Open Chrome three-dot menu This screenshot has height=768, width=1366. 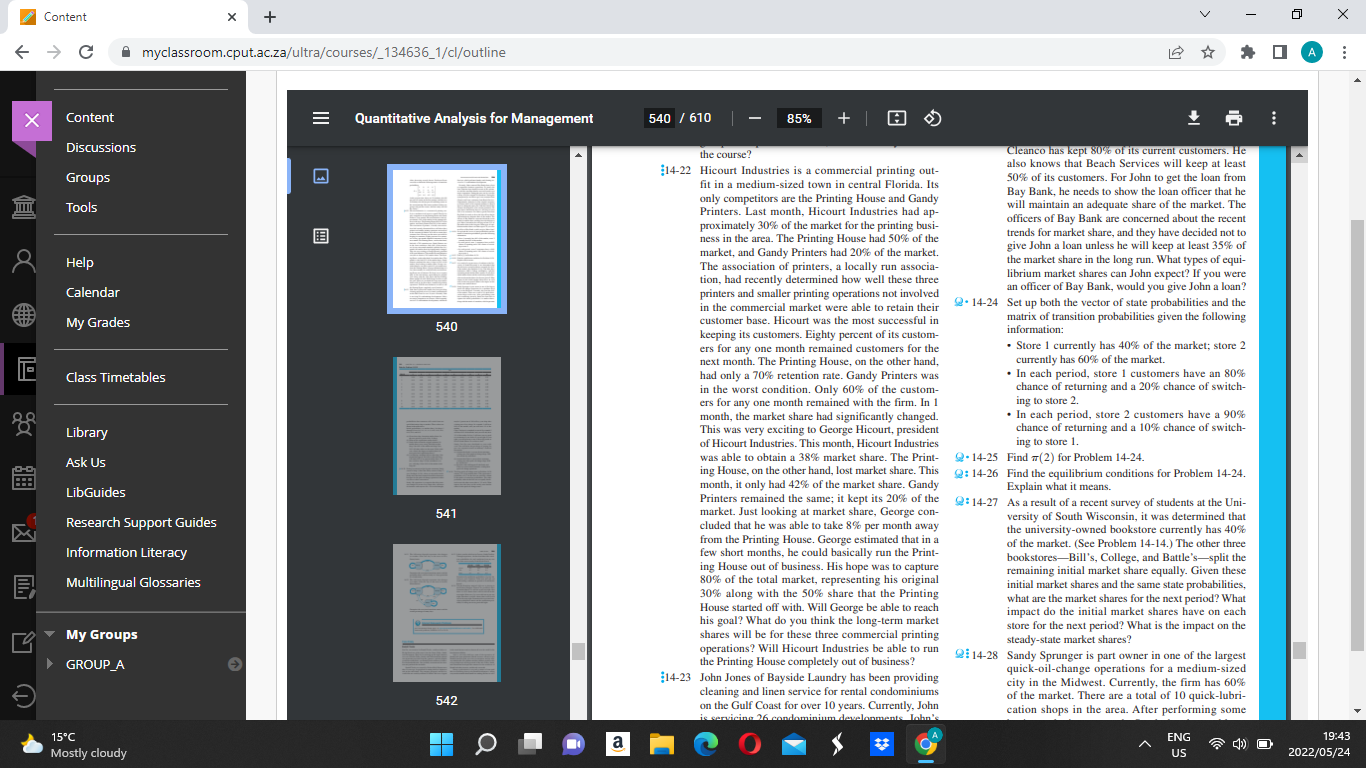click(1343, 52)
